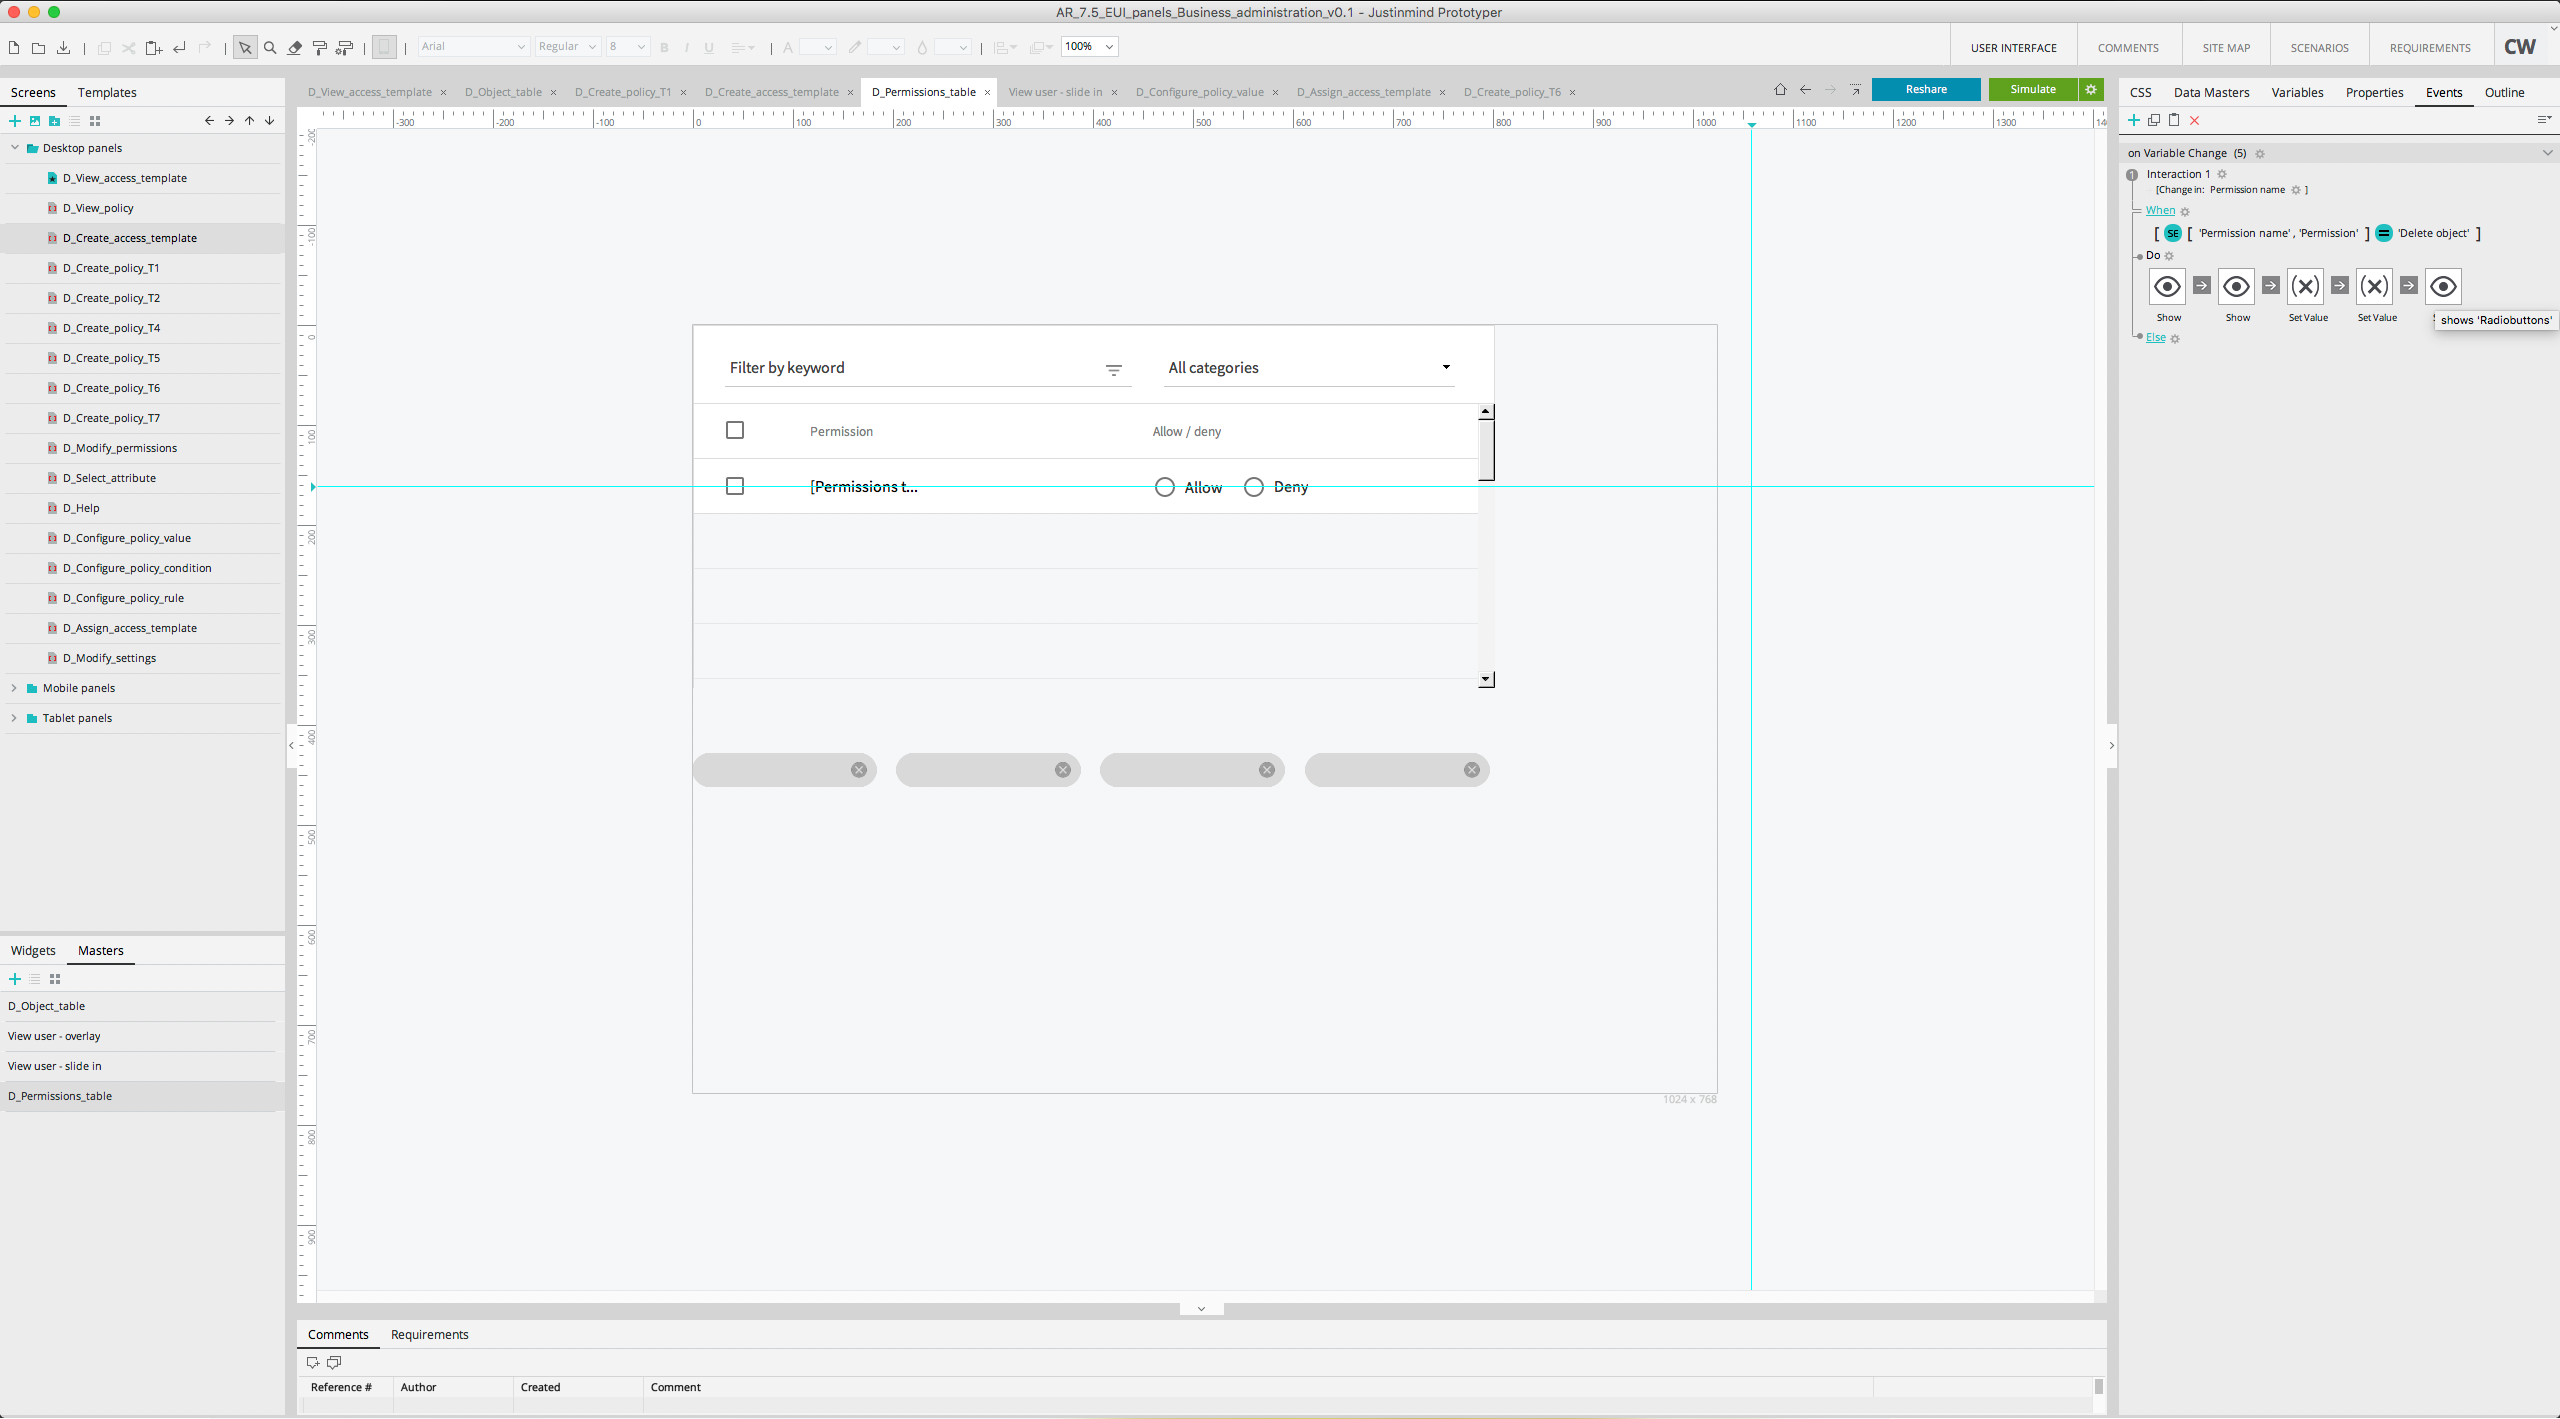
Task: Click the filter icon beside keyword field
Action: [x=1113, y=370]
